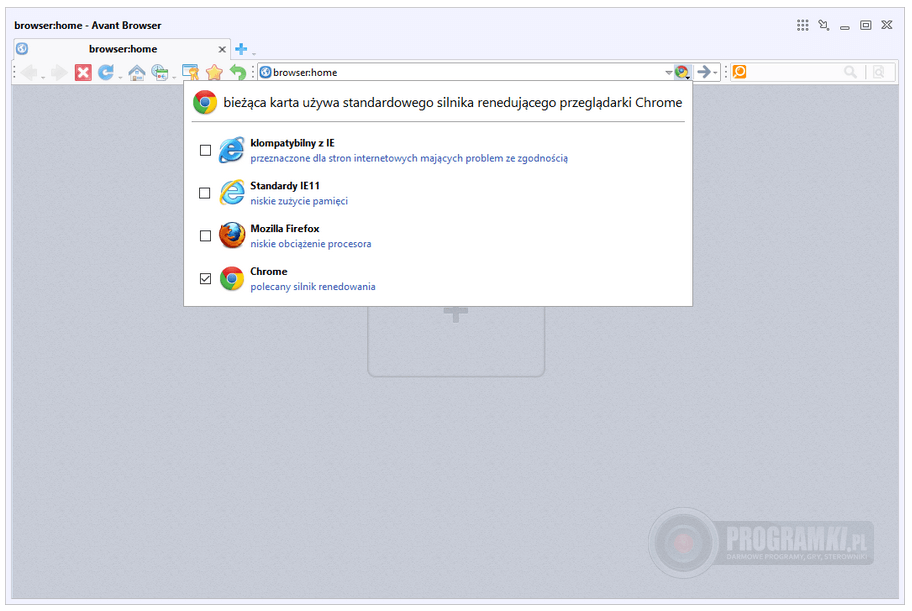Click the Chrome logo in engine list
912x611 pixels.
(x=231, y=279)
